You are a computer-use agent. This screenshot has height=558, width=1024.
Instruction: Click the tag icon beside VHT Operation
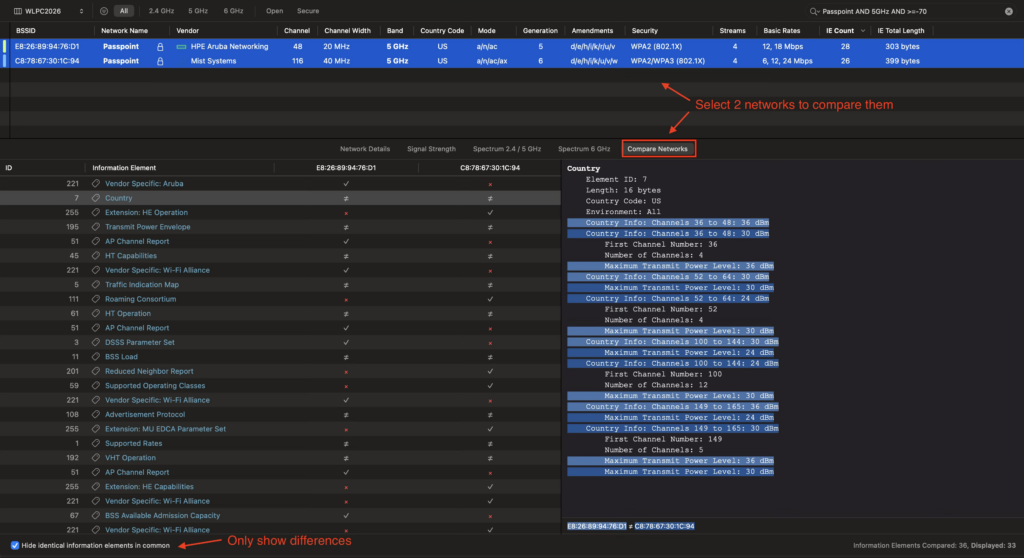(x=96, y=458)
